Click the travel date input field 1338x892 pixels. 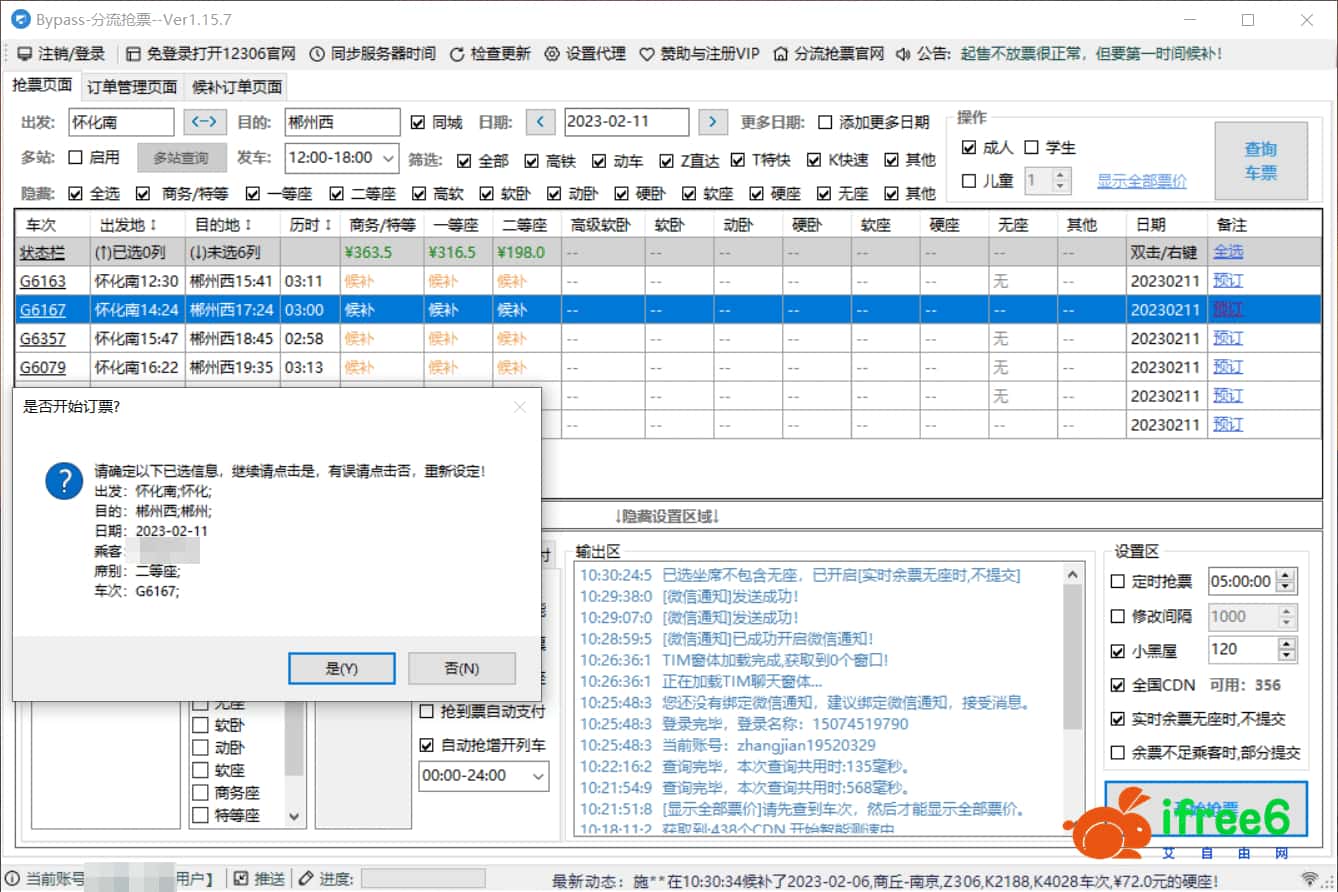[626, 122]
